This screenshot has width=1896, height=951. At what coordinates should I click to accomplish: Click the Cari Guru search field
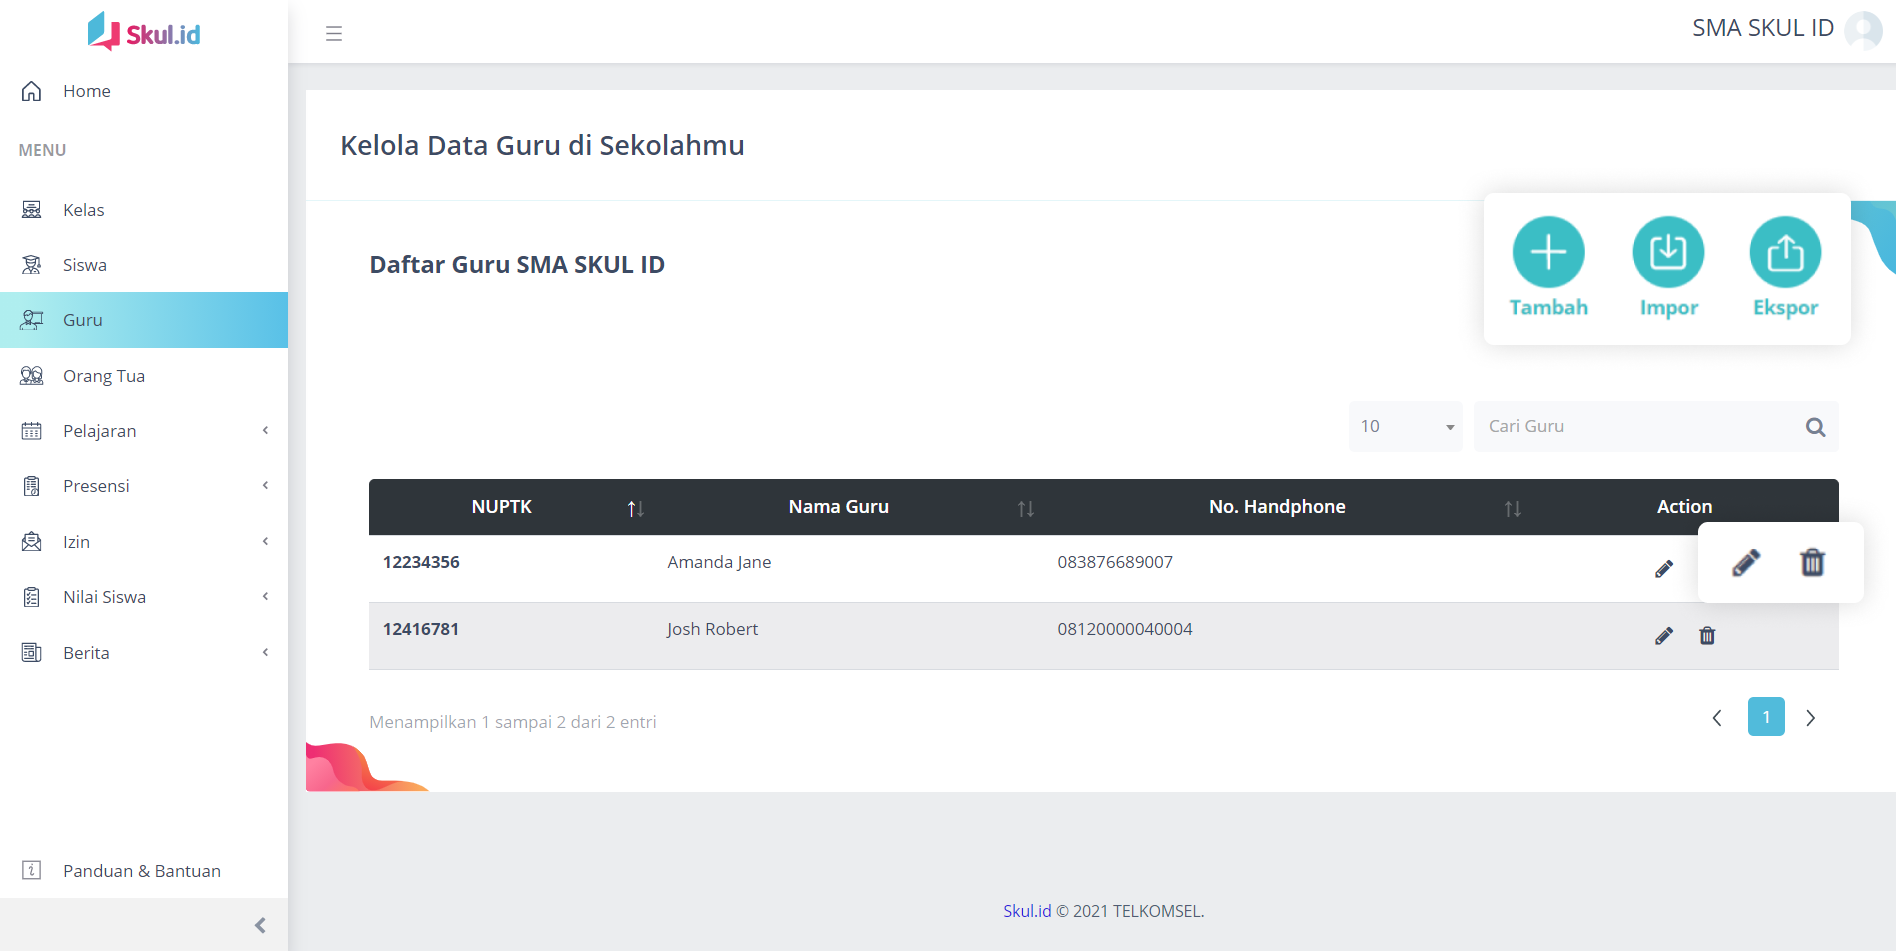click(1640, 427)
